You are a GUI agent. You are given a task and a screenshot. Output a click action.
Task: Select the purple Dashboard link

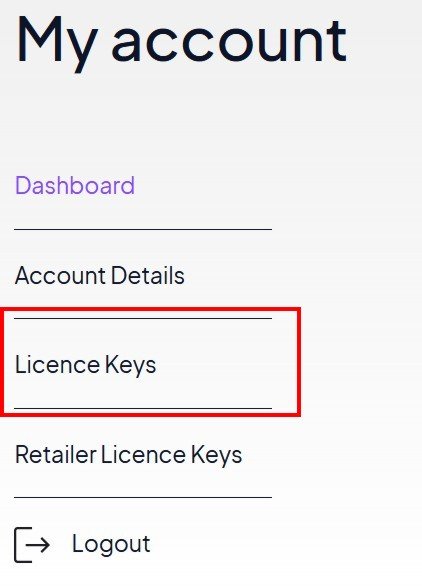click(x=75, y=185)
